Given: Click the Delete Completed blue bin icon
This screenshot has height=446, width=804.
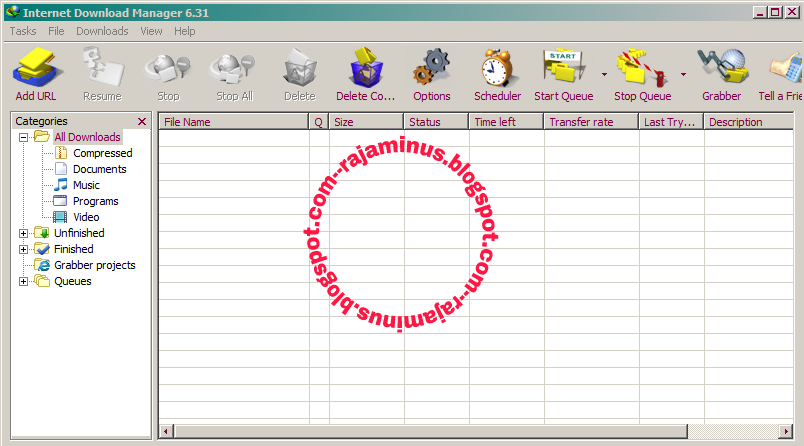Looking at the screenshot, I should pyautogui.click(x=366, y=67).
